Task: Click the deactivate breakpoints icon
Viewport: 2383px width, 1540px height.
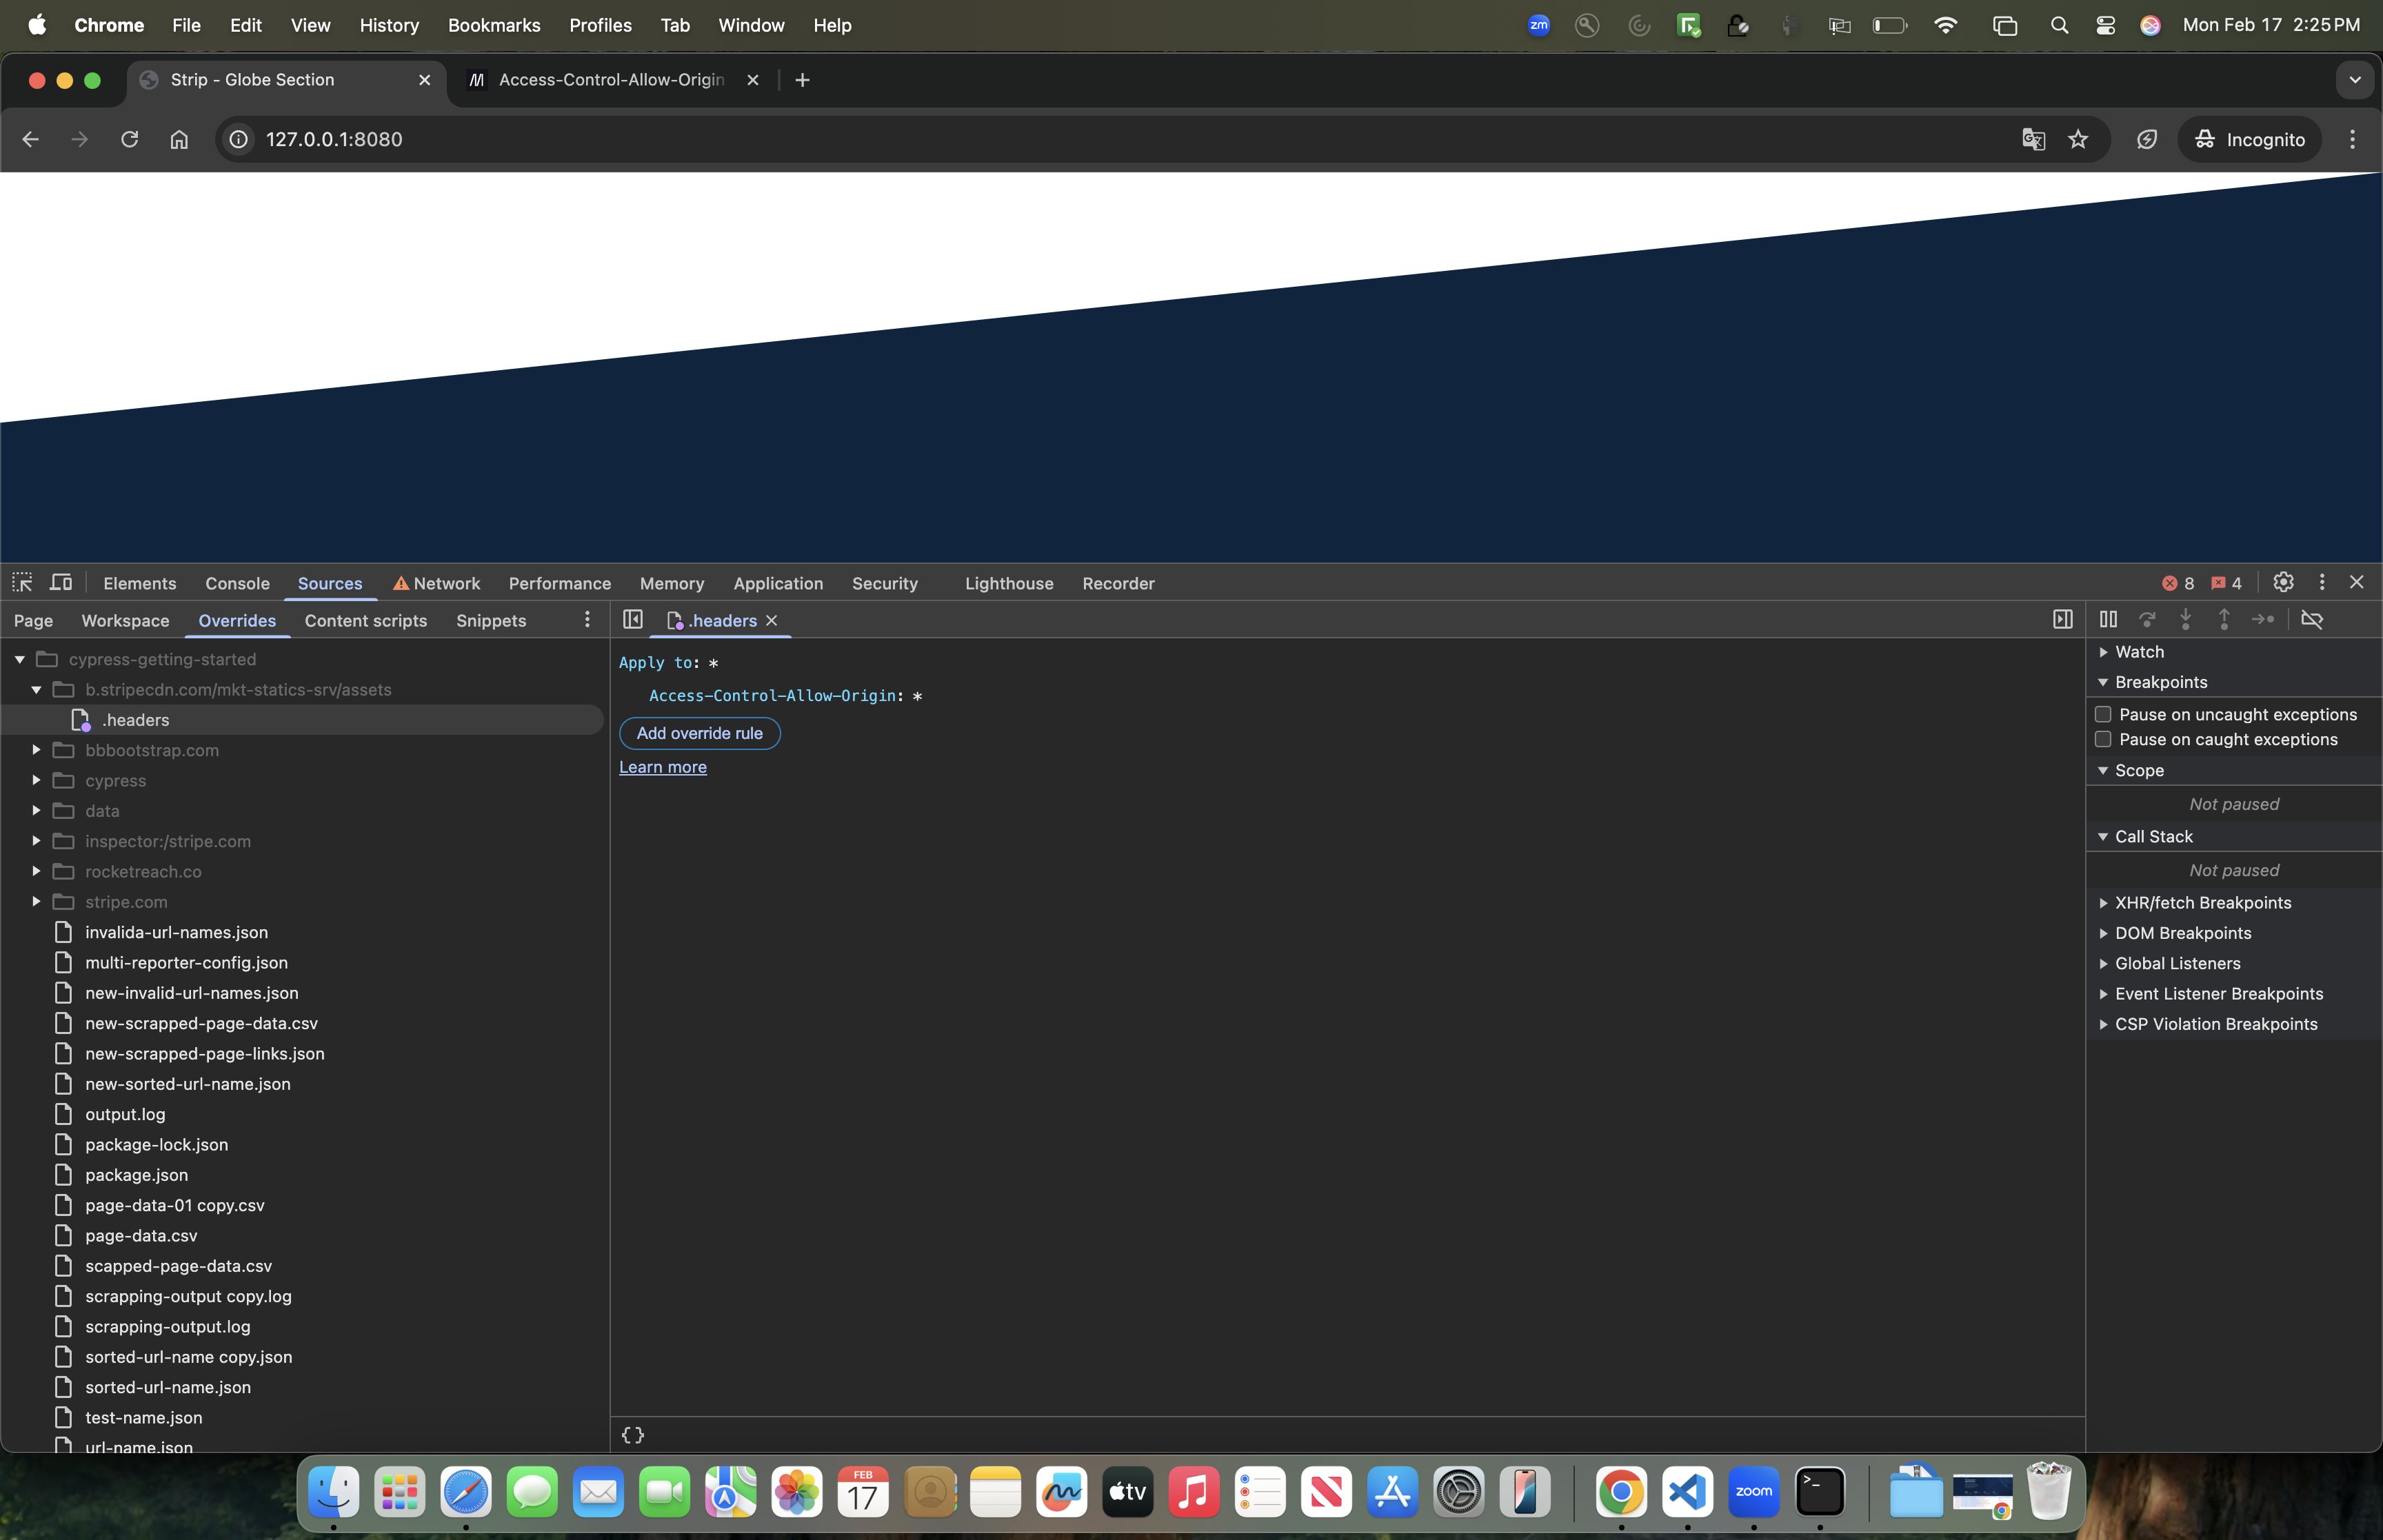Action: click(2311, 620)
